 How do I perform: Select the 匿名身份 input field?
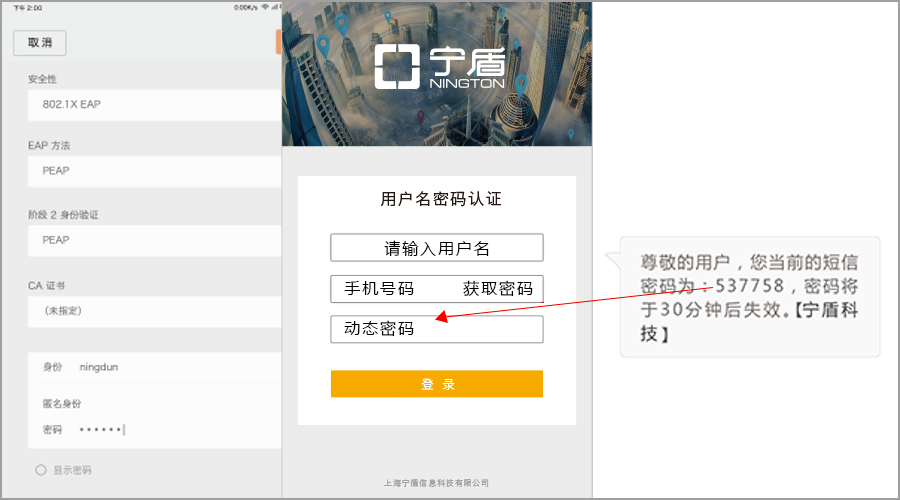point(154,404)
